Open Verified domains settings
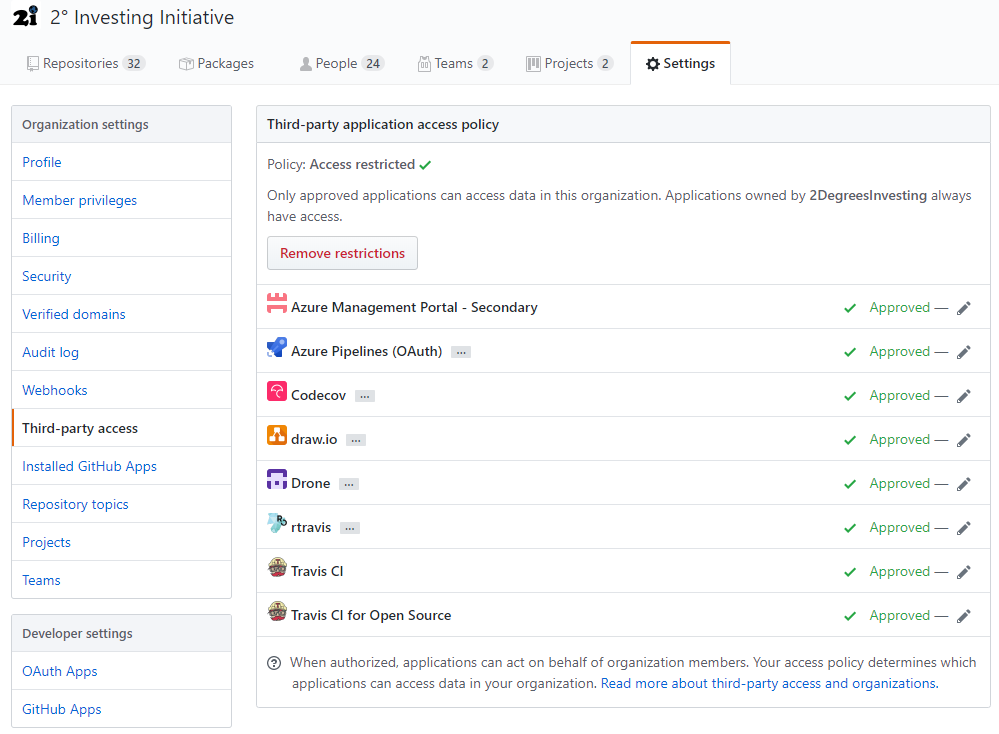999x734 pixels. (121, 315)
